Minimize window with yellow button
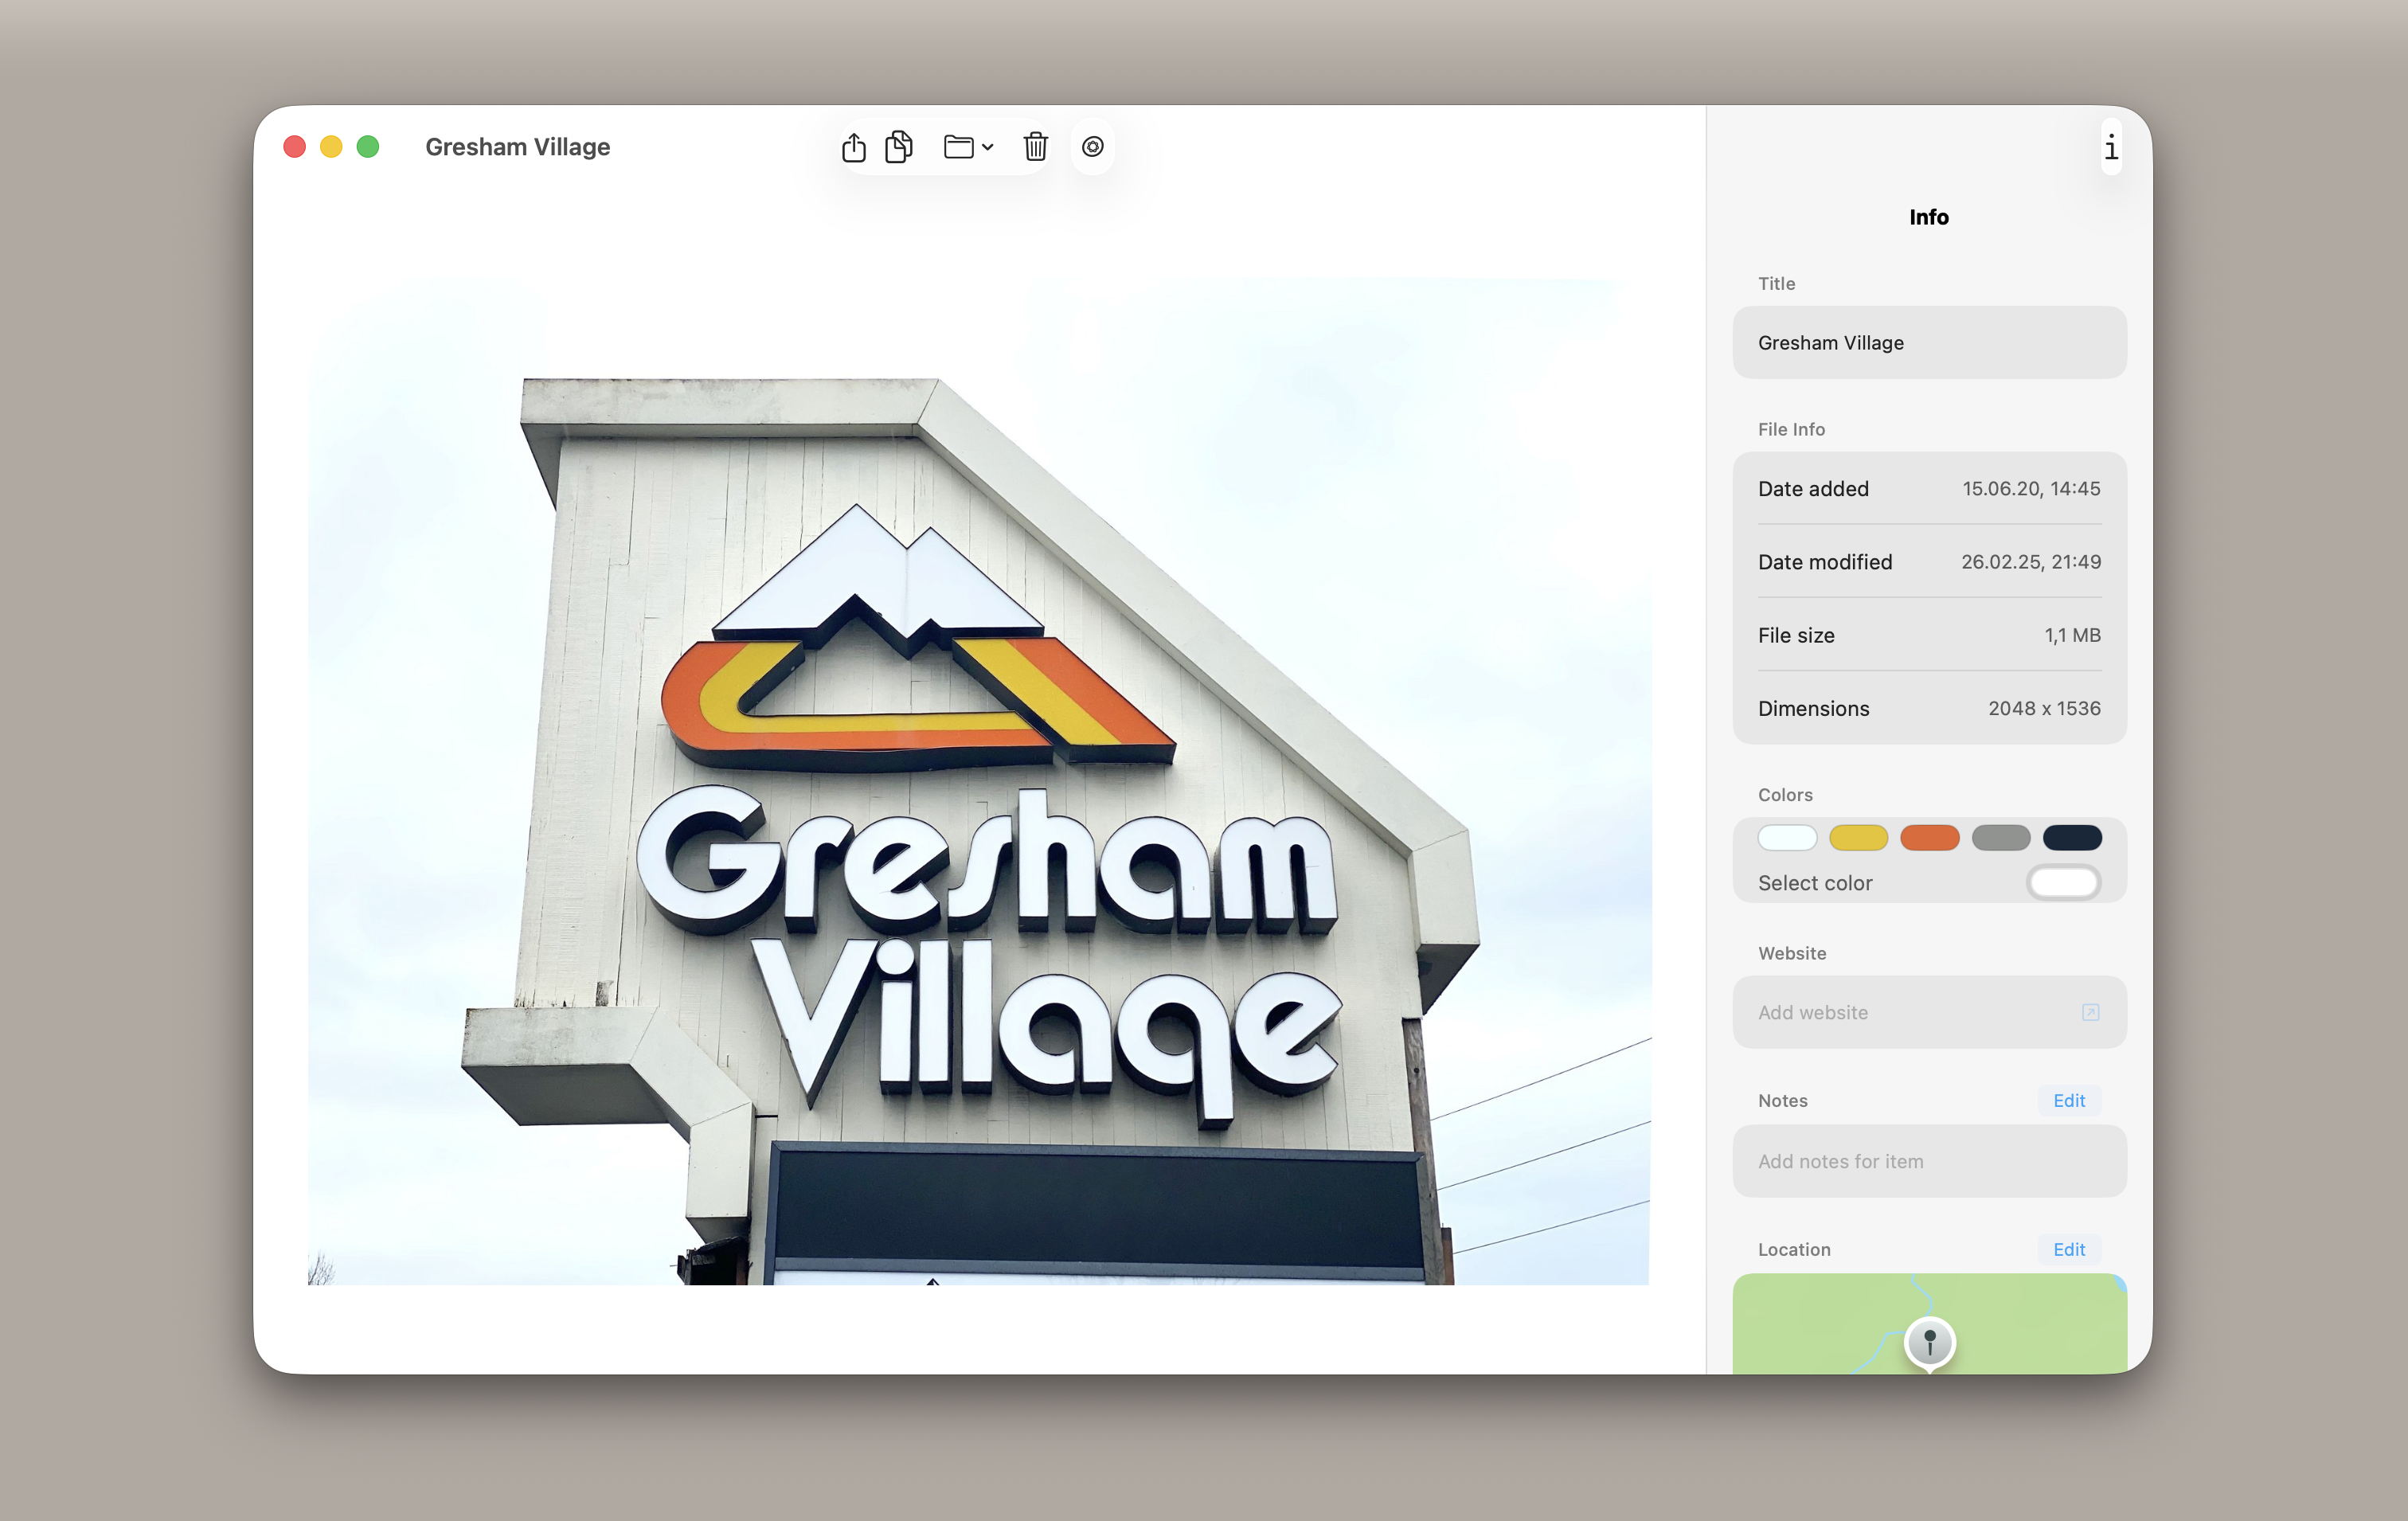 331,147
